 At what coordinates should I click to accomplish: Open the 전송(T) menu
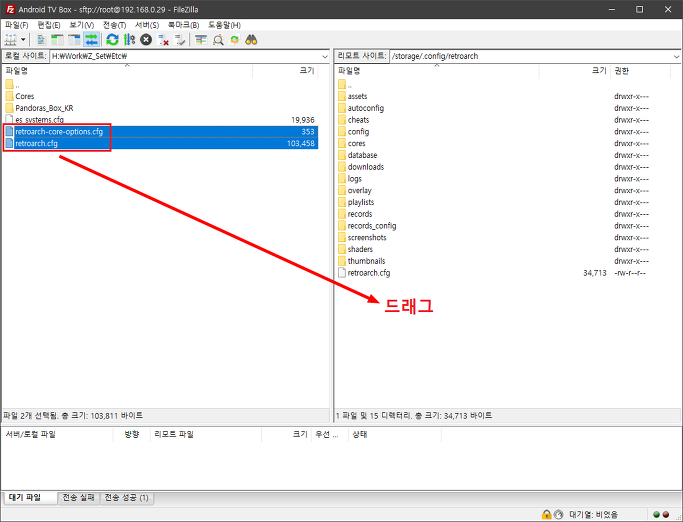click(115, 25)
